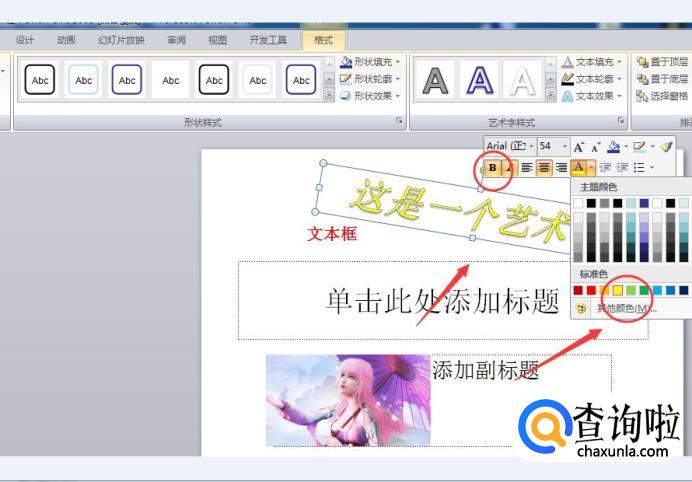Open the 形状样式 group dialog launcher
This screenshot has width=692, height=482.
pos(399,120)
